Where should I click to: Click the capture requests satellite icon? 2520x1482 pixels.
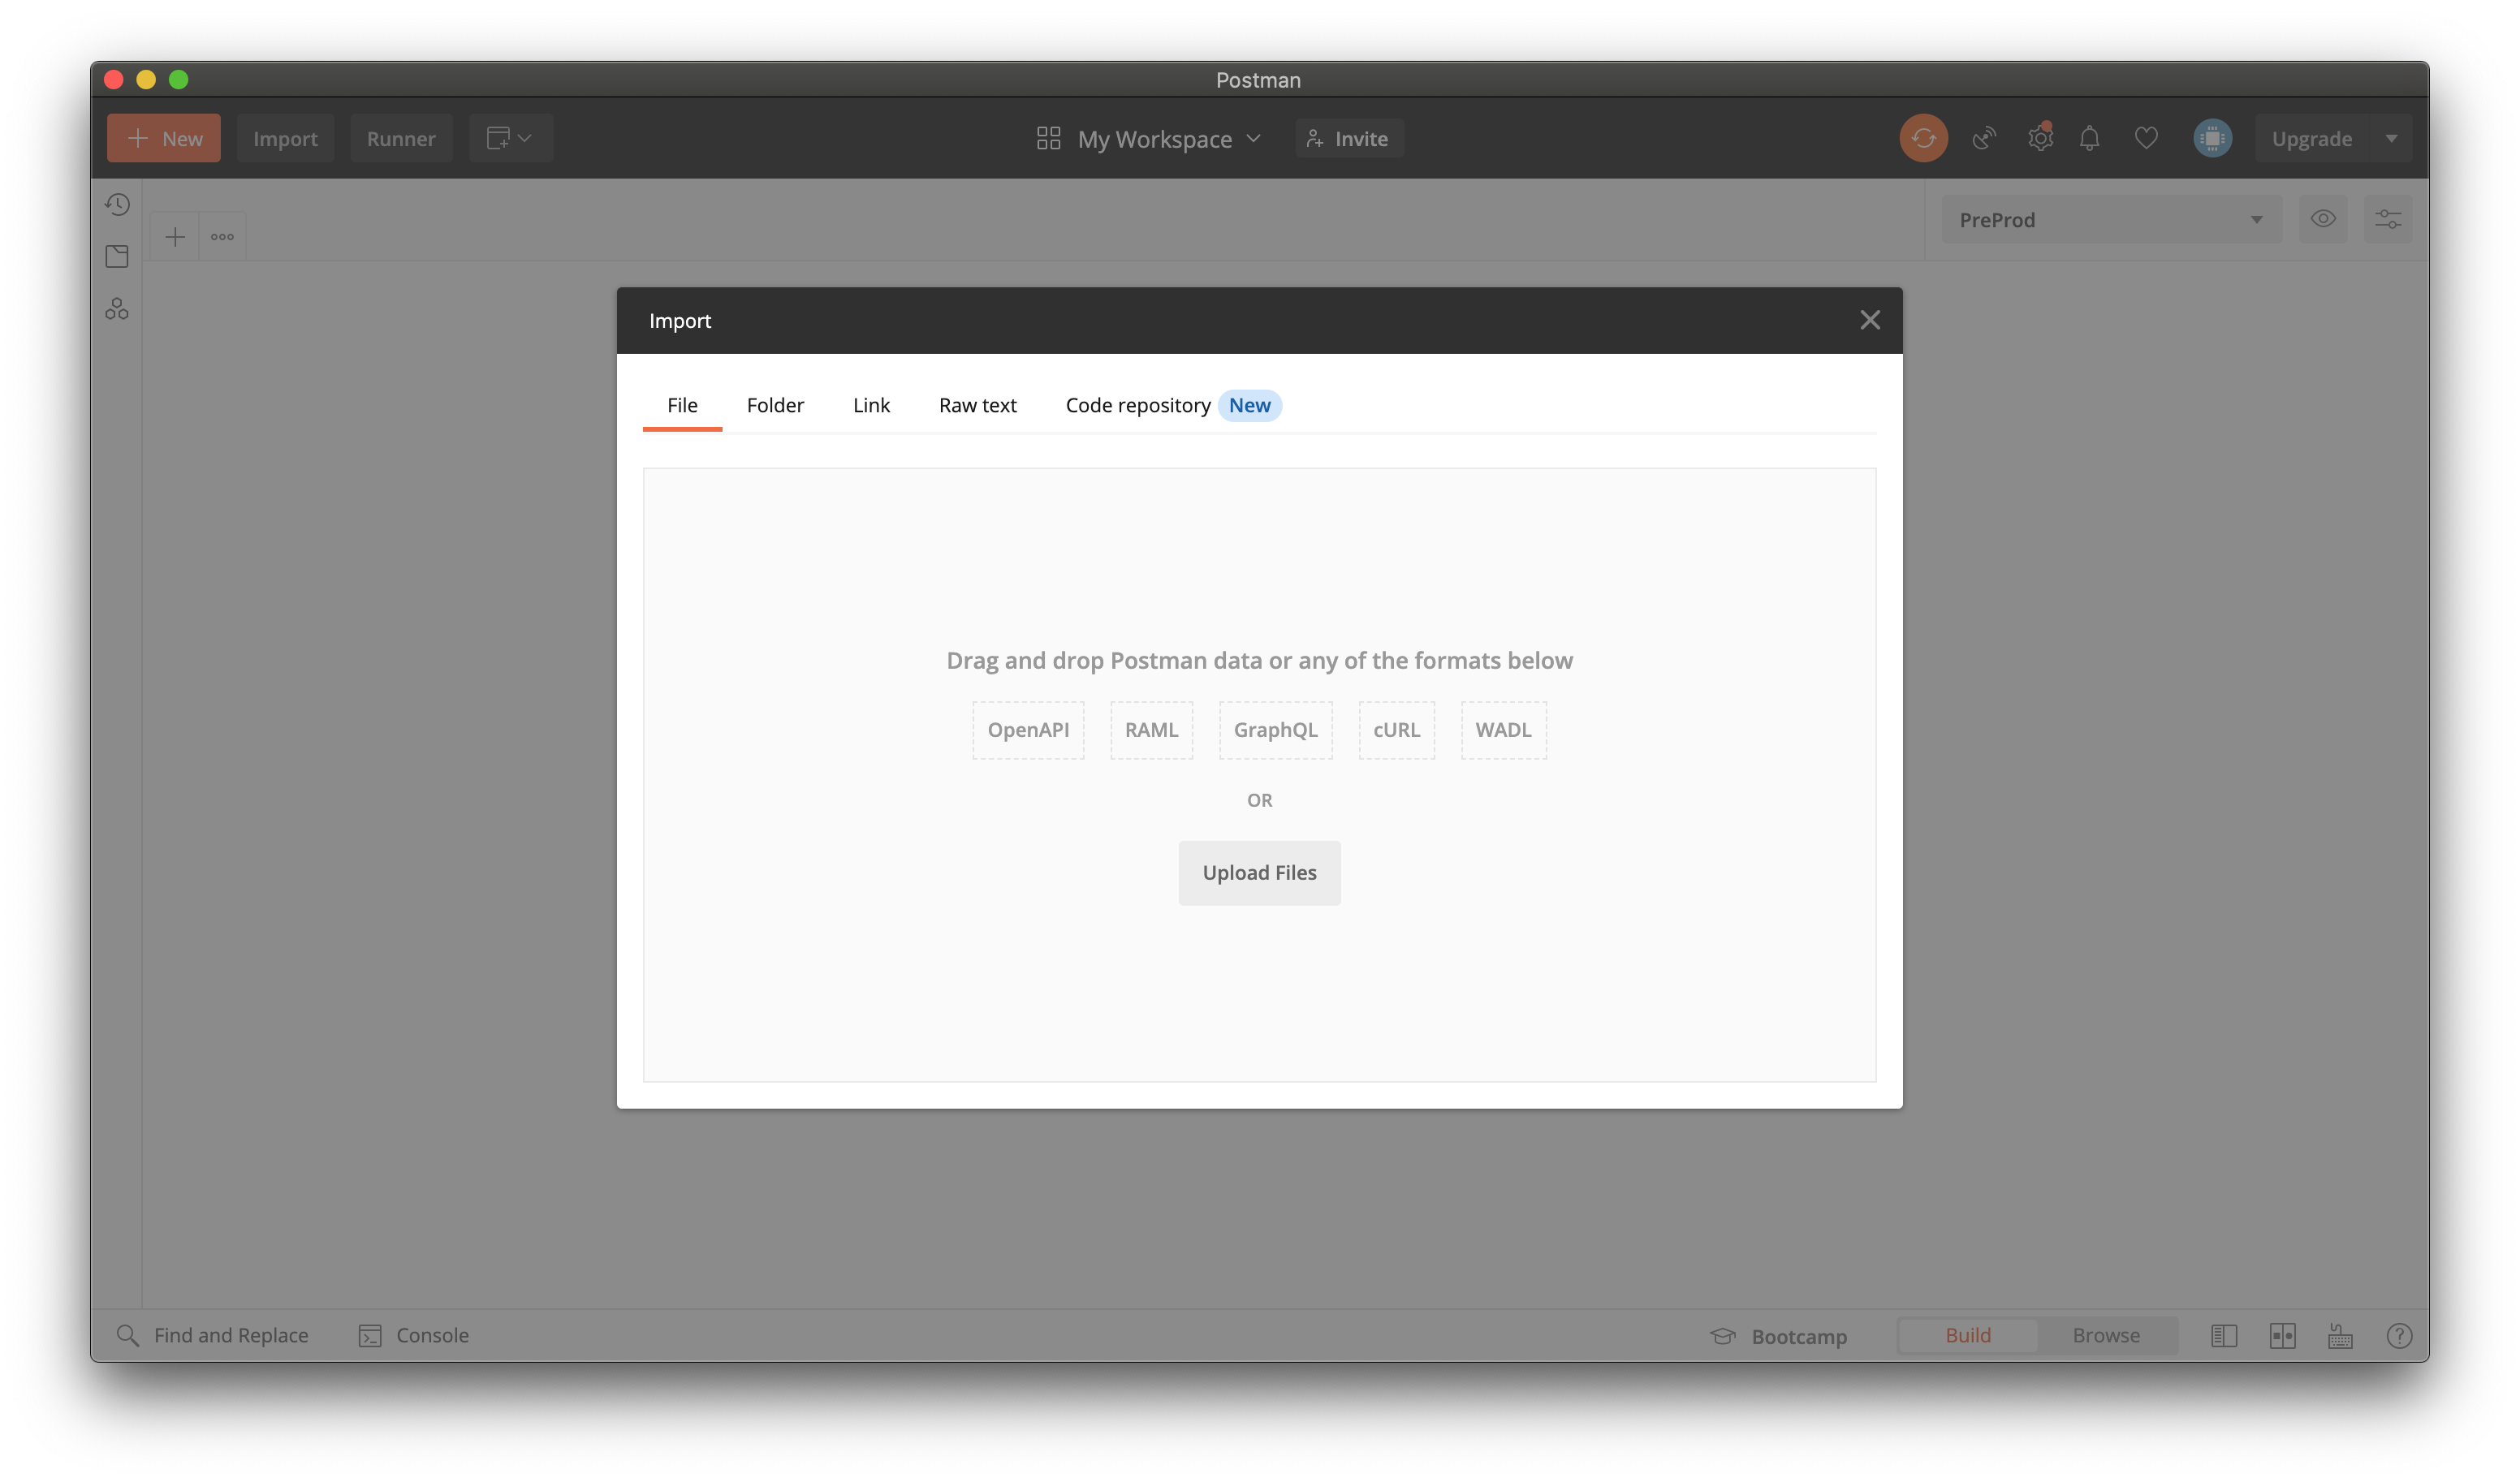[1984, 139]
